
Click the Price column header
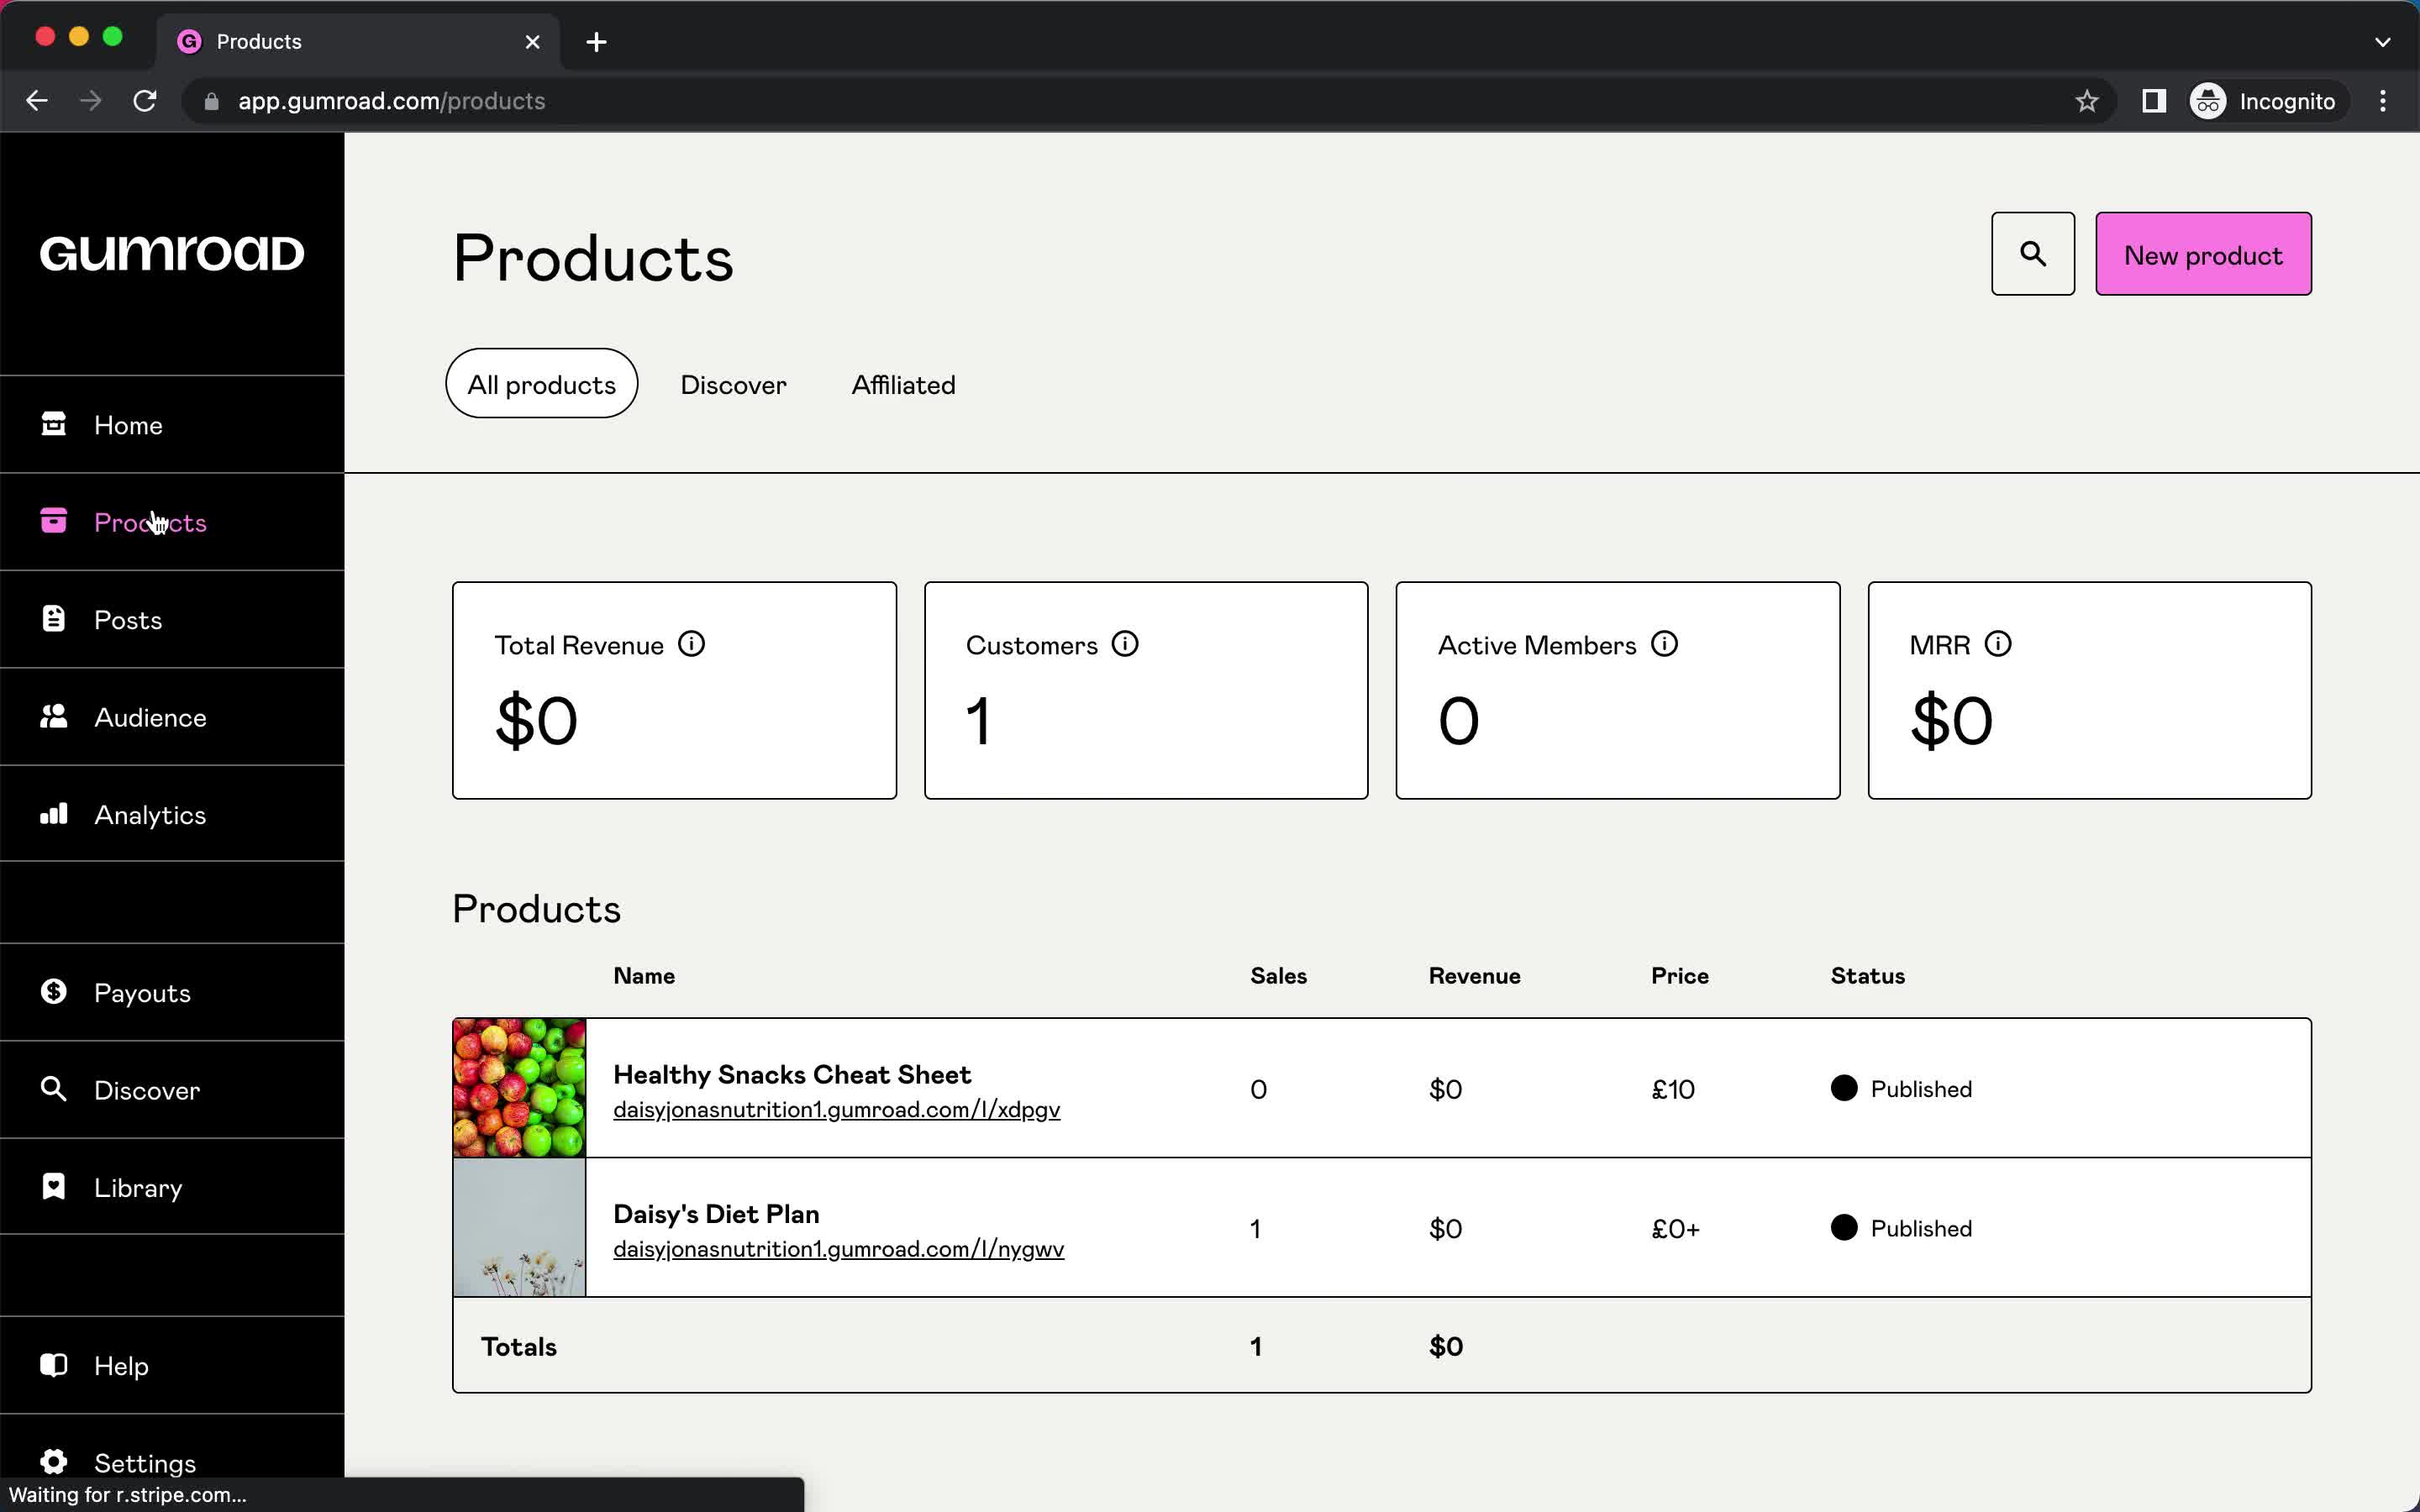pos(1679,976)
